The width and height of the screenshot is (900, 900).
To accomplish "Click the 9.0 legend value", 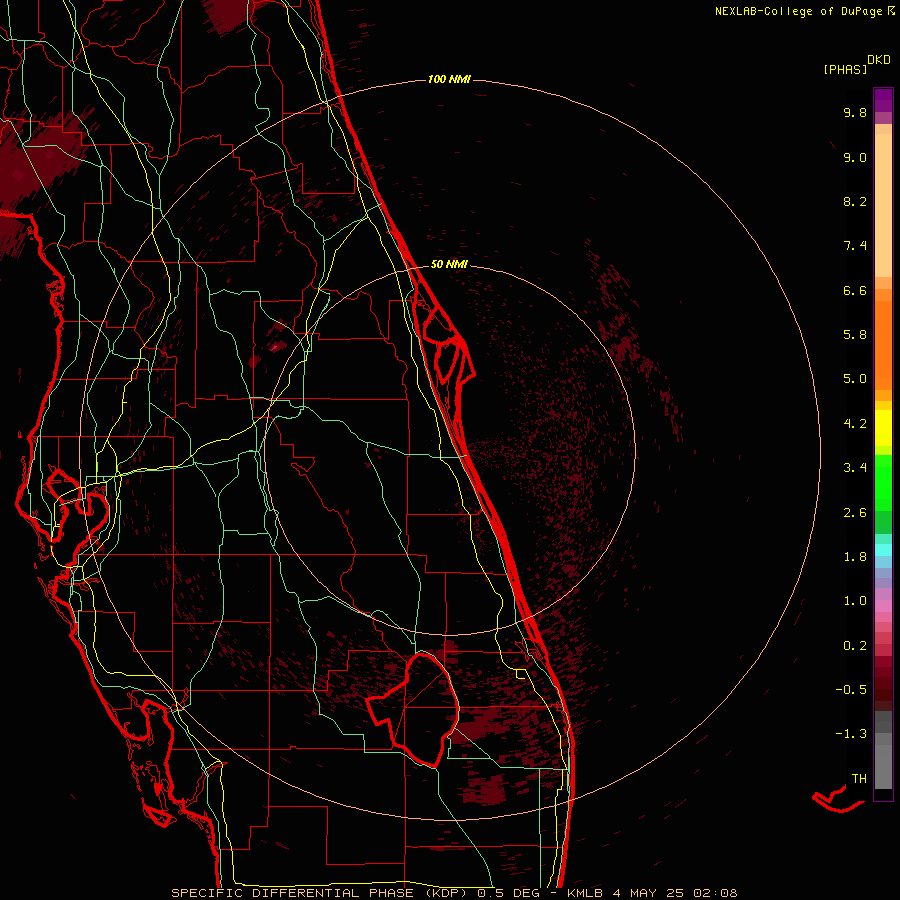I will pos(855,157).
